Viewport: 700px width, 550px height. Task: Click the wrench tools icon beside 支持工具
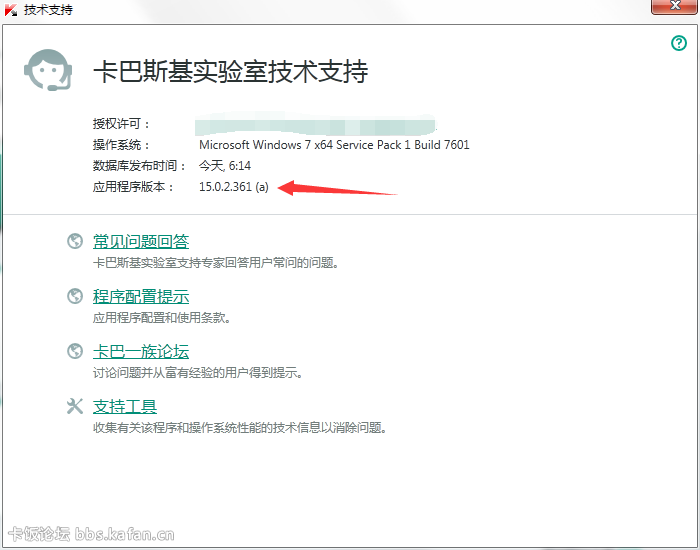coord(75,406)
